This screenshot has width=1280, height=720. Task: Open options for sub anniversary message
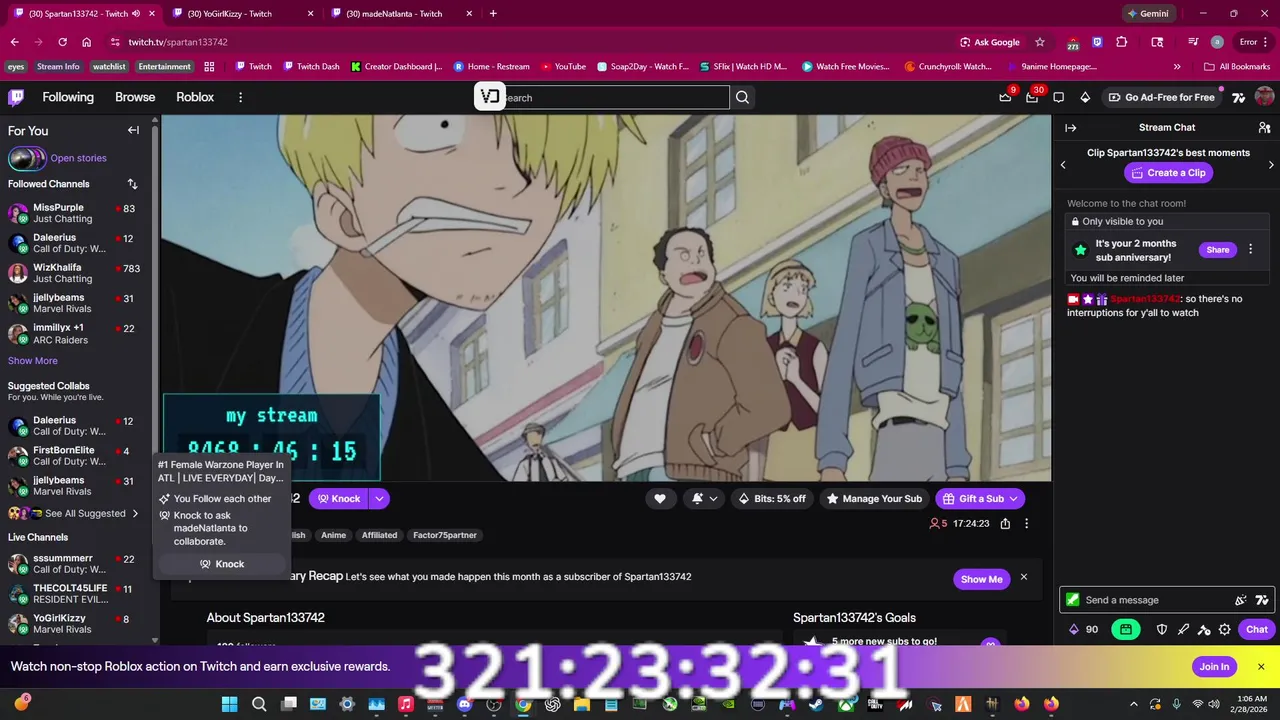point(1250,250)
